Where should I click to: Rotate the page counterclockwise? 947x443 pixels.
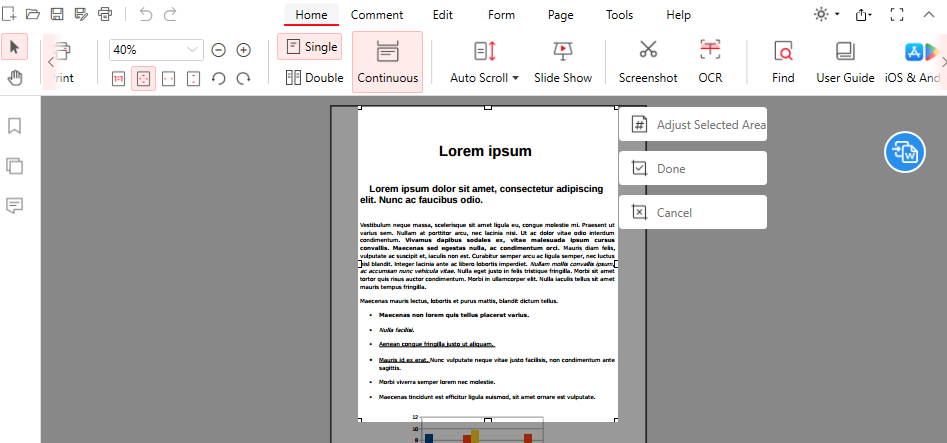(219, 79)
